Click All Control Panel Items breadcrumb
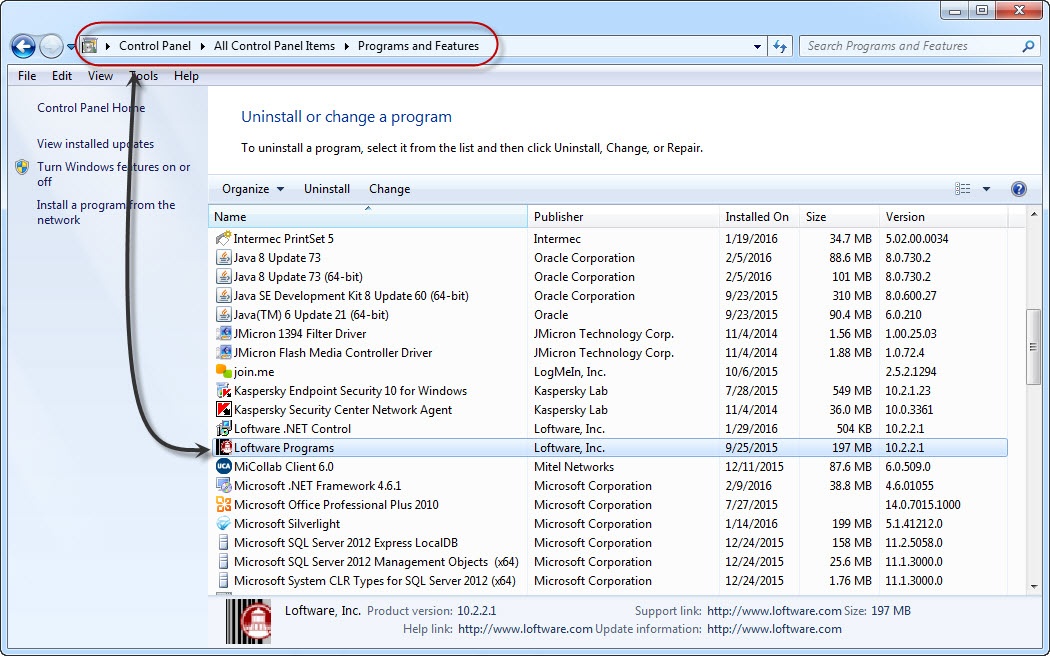The image size is (1050, 656). tap(274, 46)
